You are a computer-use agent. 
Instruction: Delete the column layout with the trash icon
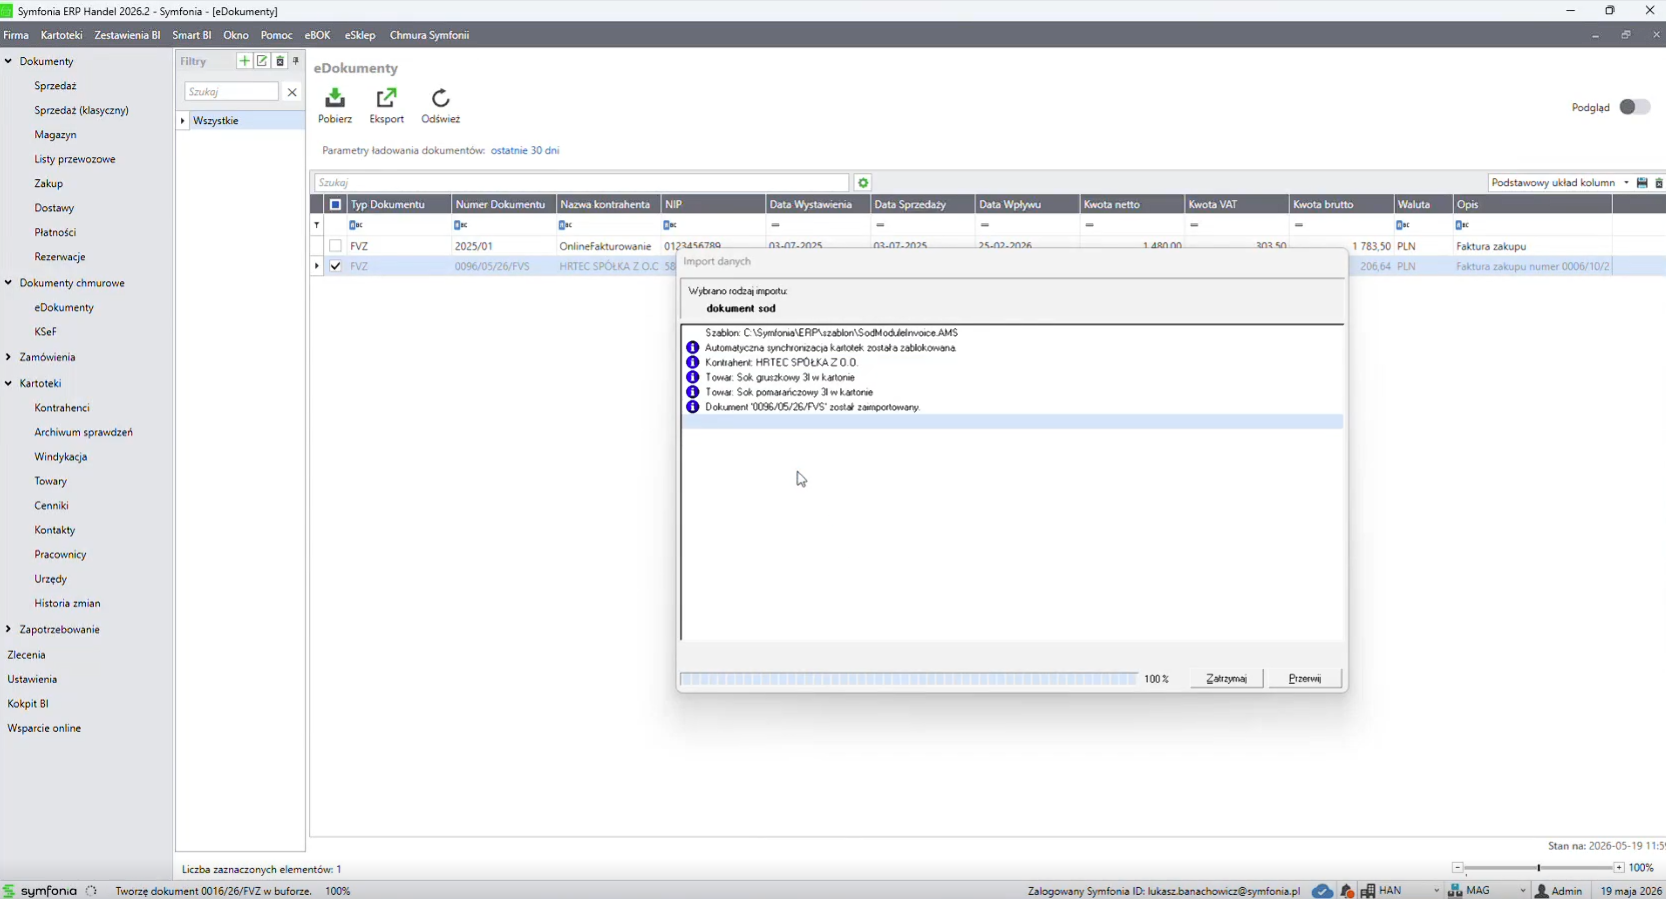coord(1659,183)
